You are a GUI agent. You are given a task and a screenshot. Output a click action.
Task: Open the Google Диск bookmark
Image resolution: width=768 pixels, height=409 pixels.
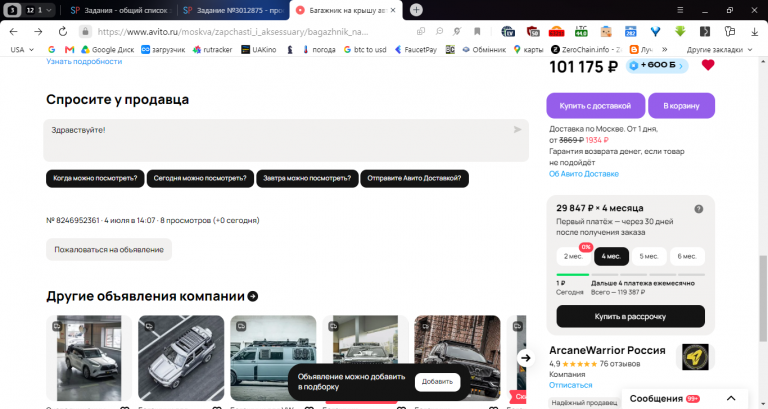107,49
